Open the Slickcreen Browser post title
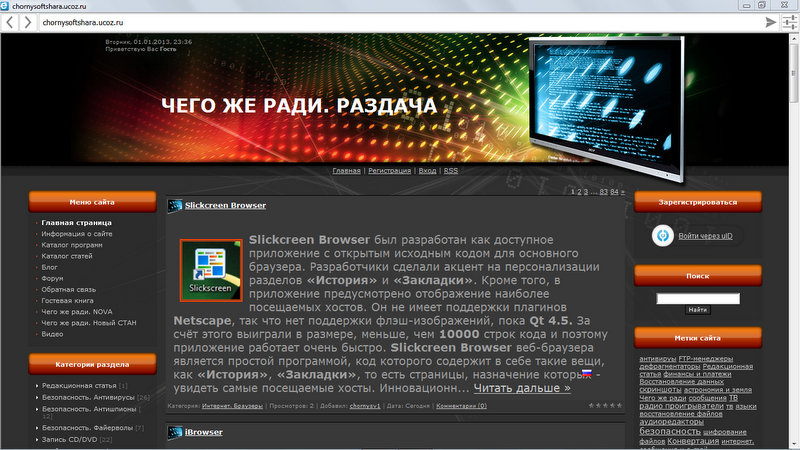This screenshot has width=800, height=450. pos(226,206)
